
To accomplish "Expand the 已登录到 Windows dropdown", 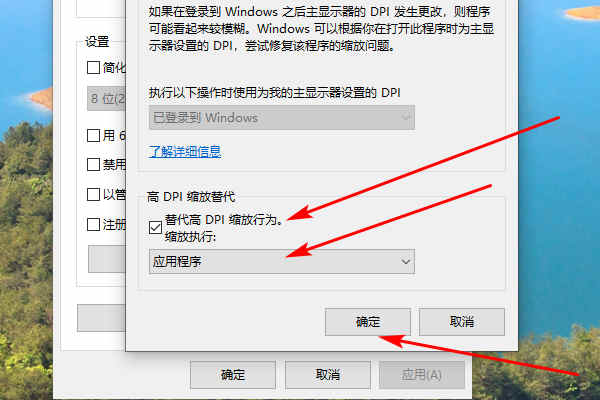I will pyautogui.click(x=282, y=118).
